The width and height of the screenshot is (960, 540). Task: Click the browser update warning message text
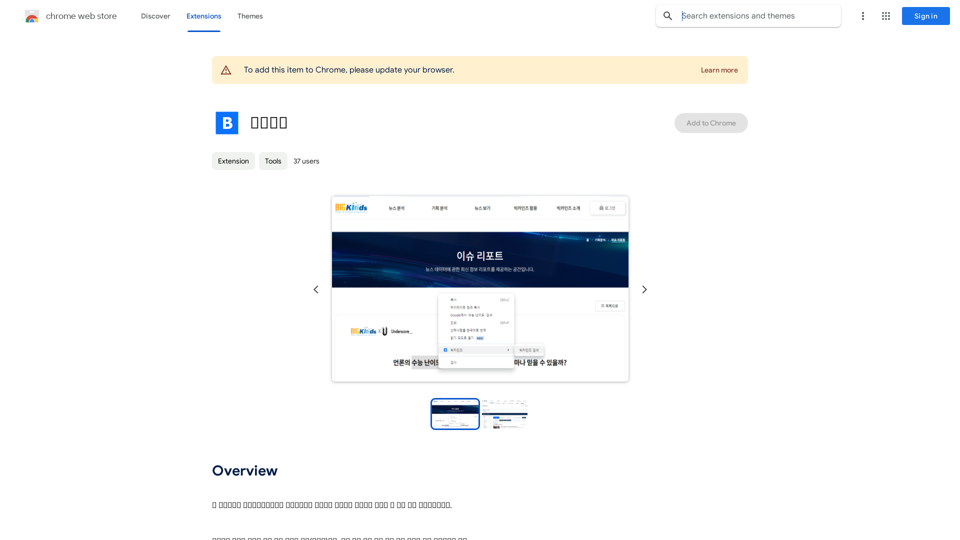coord(349,70)
